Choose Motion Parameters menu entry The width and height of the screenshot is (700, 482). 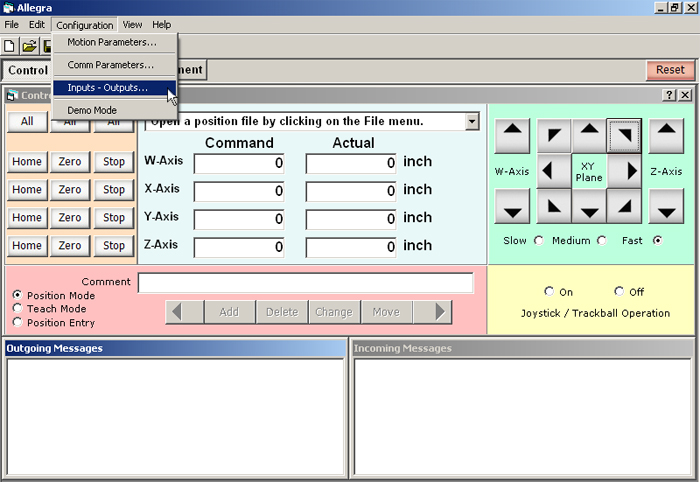tap(114, 42)
